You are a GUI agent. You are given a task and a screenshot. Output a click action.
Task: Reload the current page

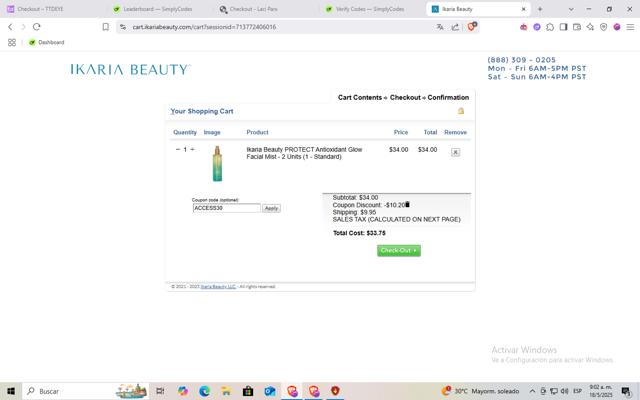click(37, 27)
